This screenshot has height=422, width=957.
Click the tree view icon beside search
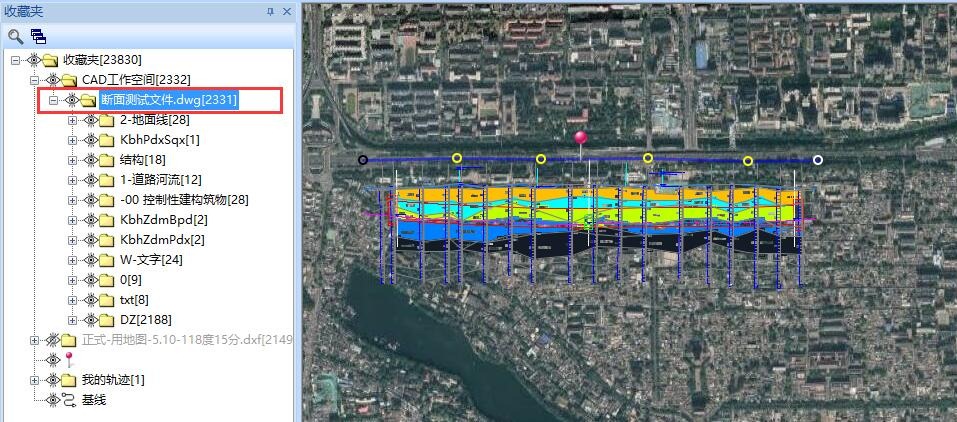point(38,36)
